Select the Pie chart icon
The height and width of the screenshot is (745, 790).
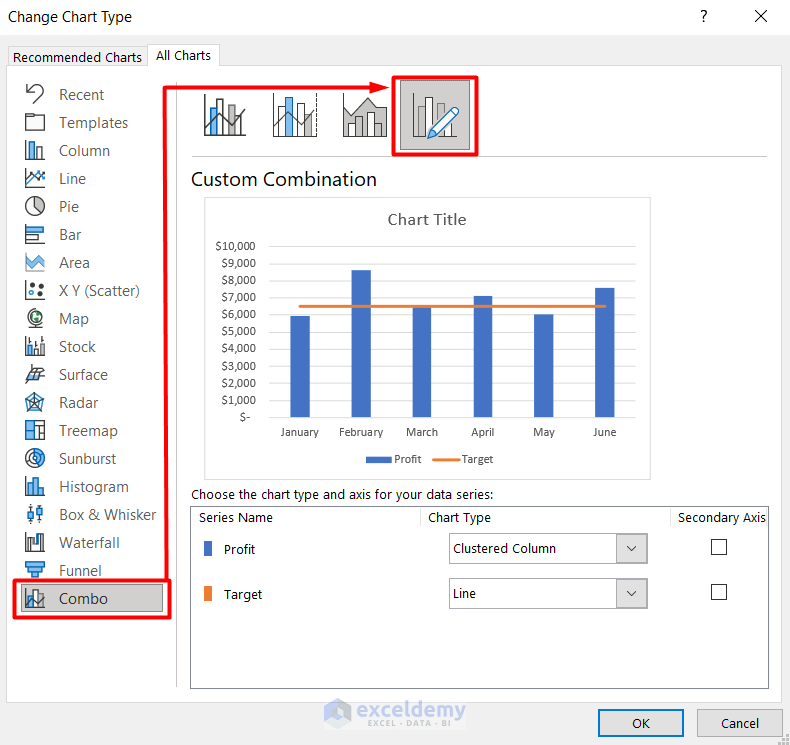point(35,207)
